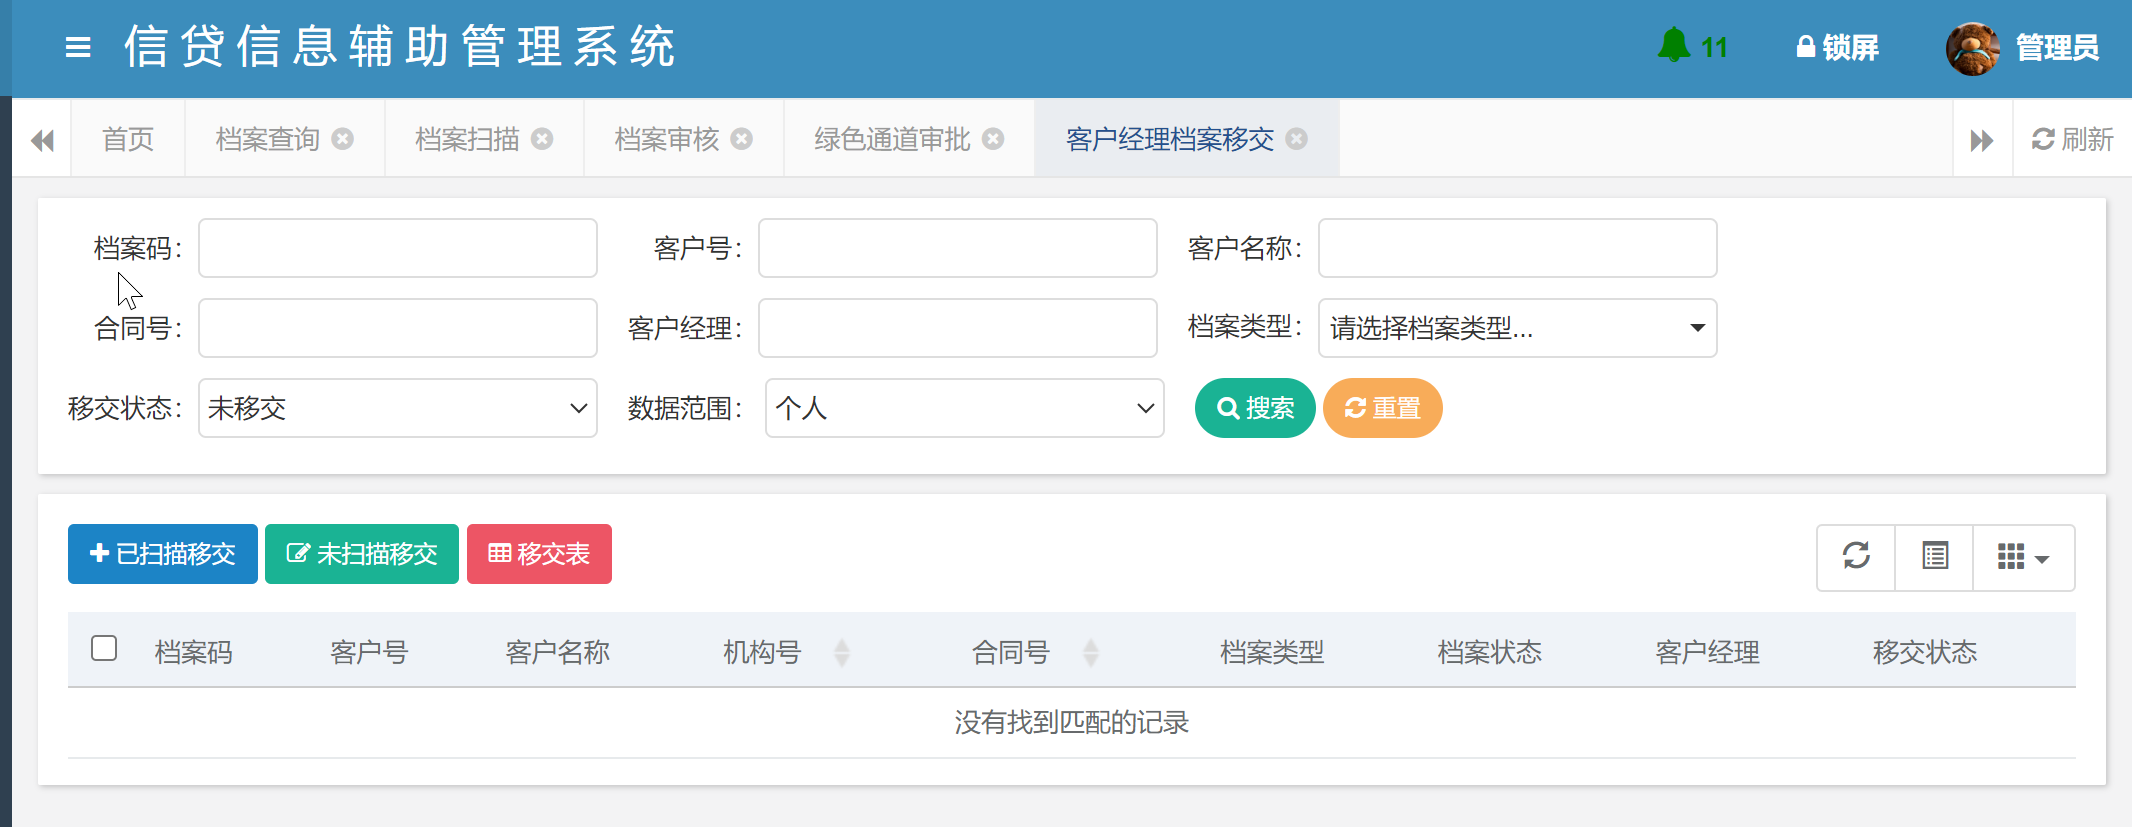
Task: Click the orange 重置 reset button
Action: coord(1382,408)
